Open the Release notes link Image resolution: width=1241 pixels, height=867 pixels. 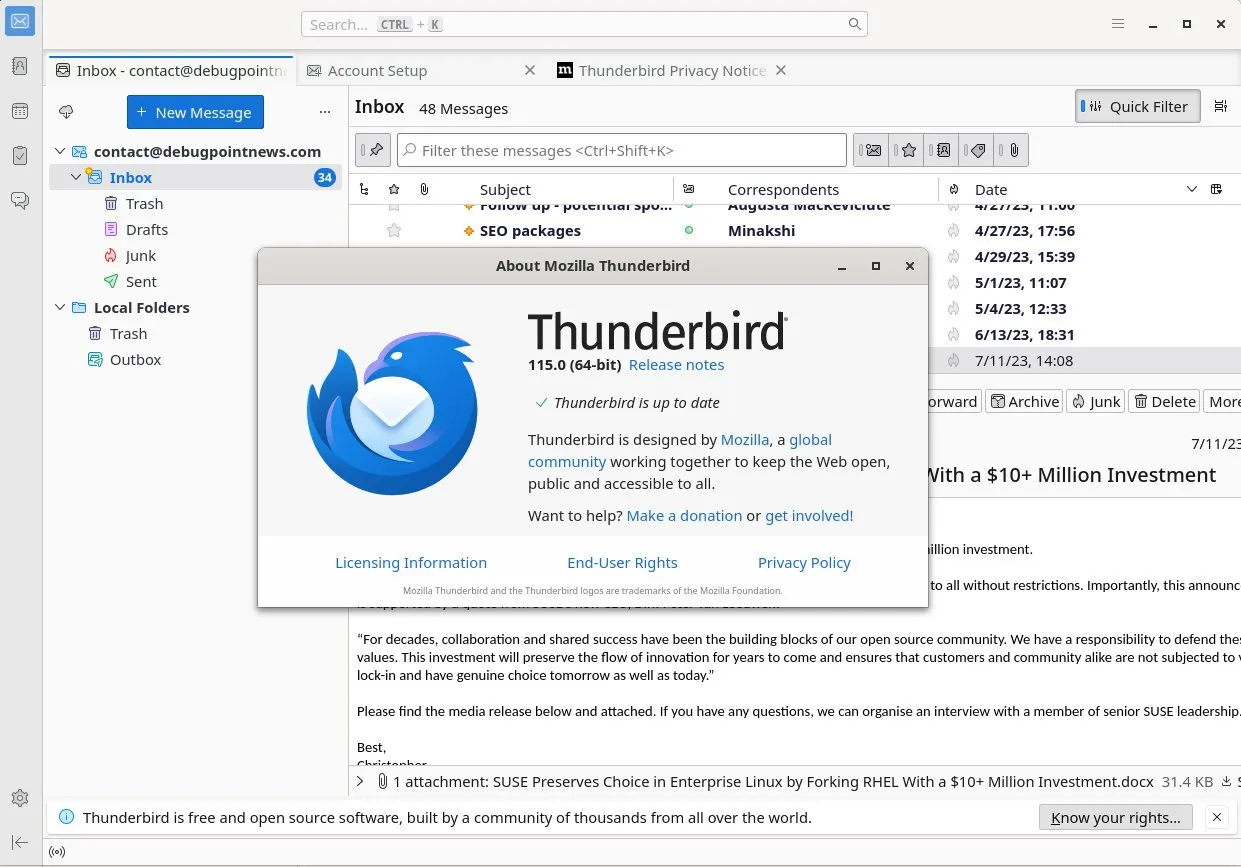pos(677,365)
